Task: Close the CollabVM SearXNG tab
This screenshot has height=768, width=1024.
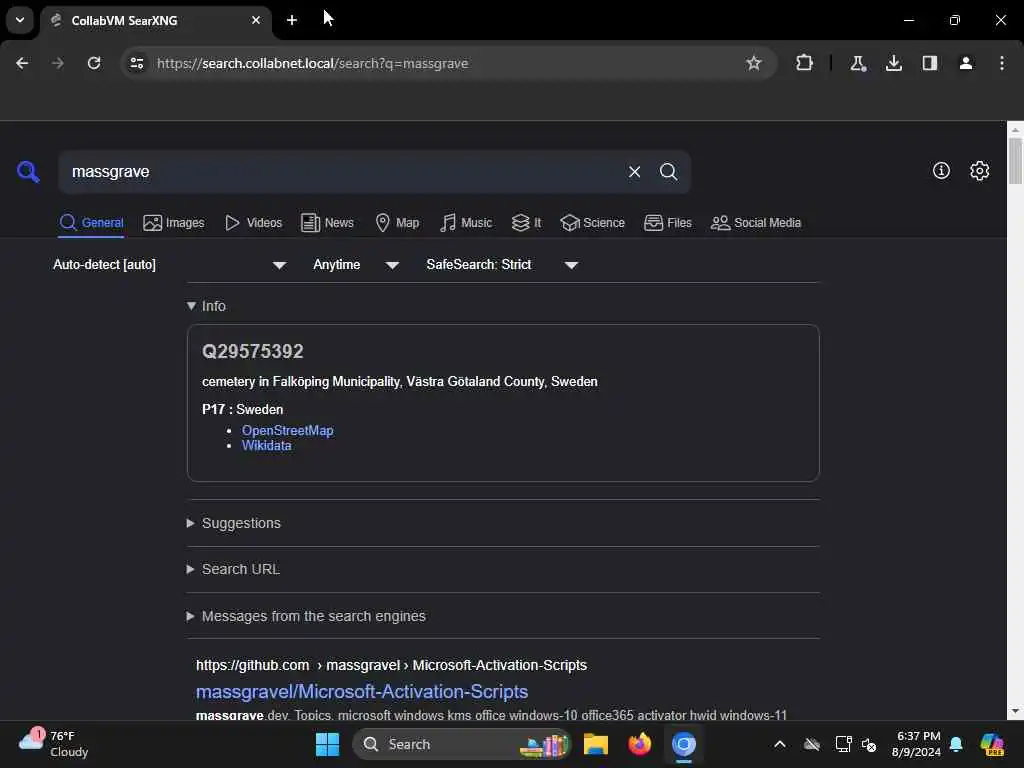Action: click(256, 20)
